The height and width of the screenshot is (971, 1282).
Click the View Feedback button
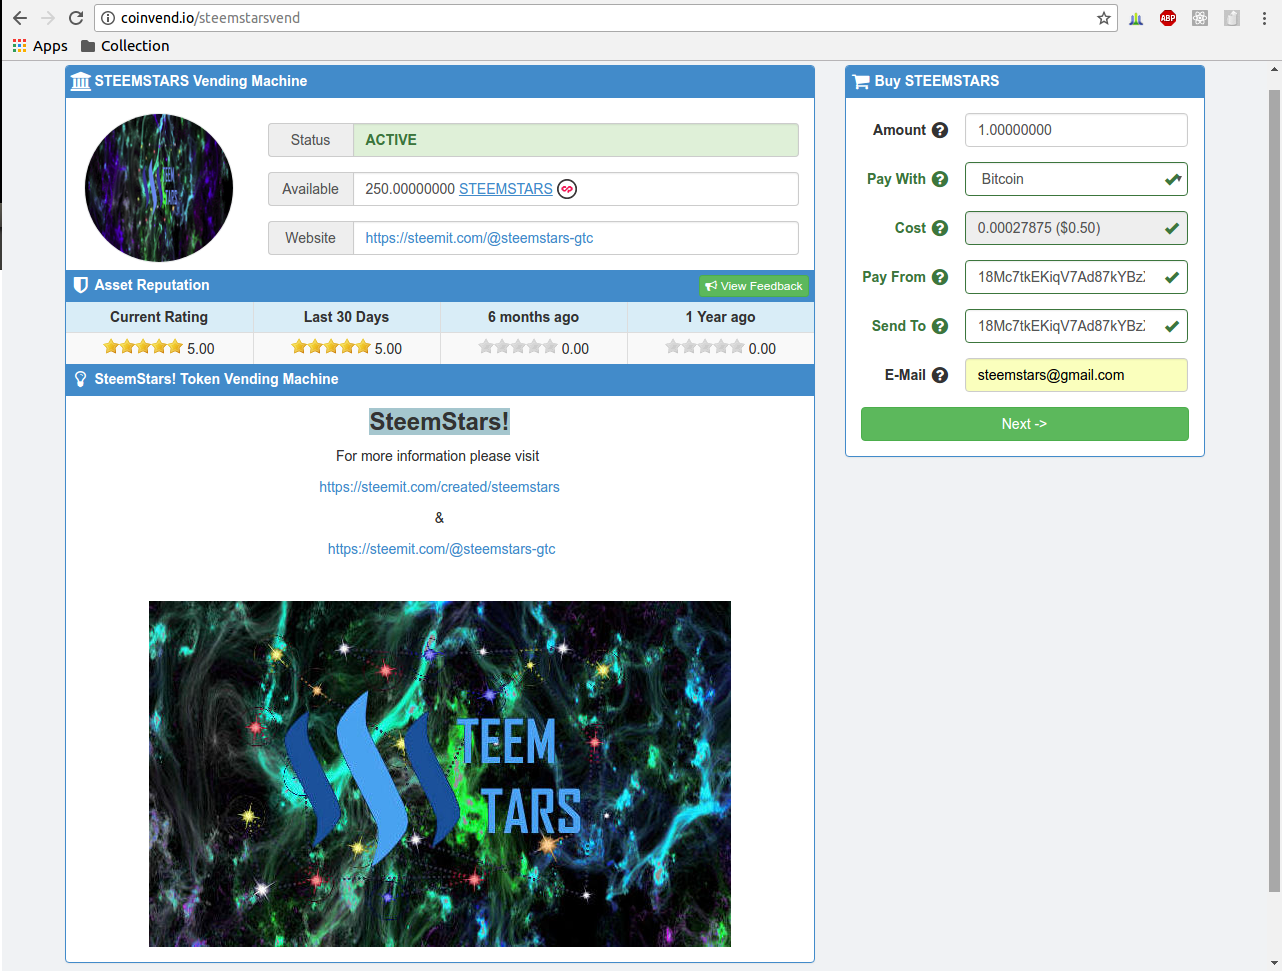[754, 286]
